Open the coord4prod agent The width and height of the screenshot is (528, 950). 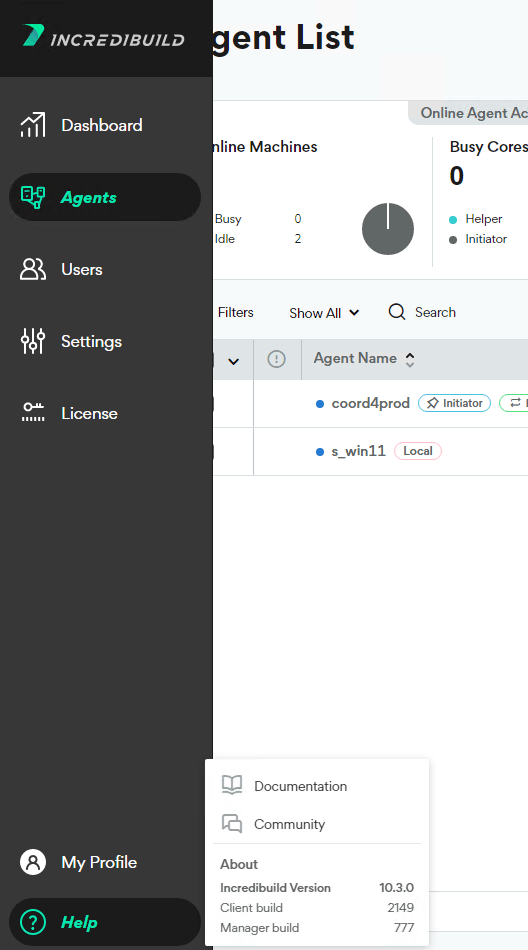370,403
